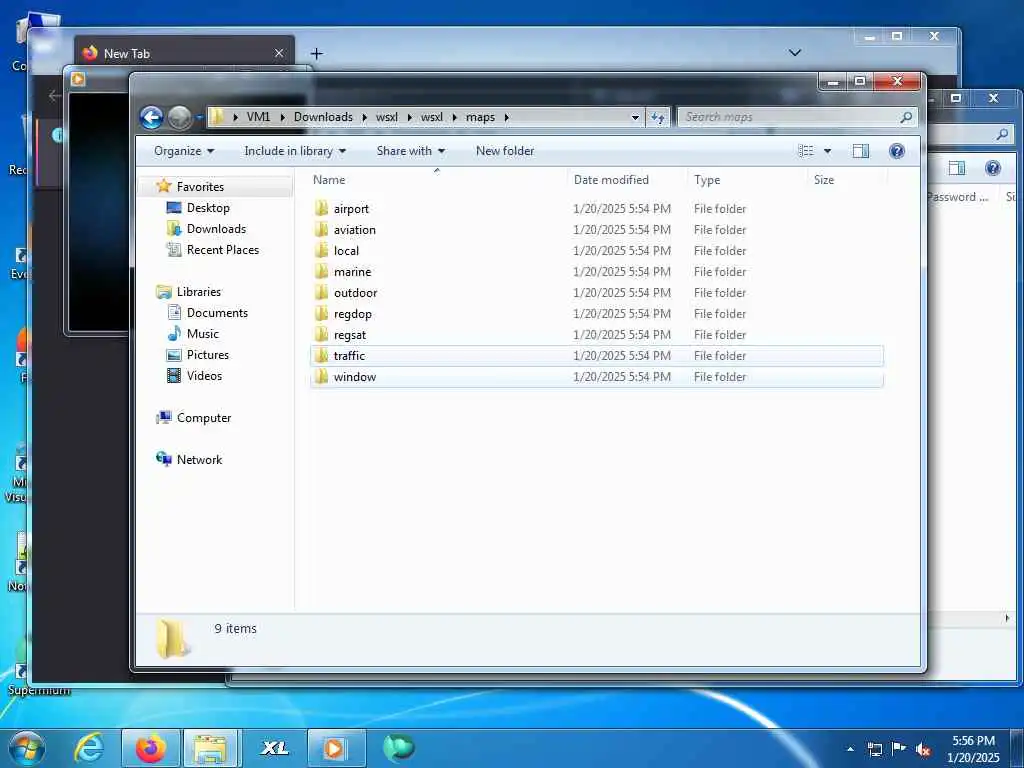This screenshot has height=768, width=1024.
Task: Open a new tab with Firefox plus button
Action: pyautogui.click(x=317, y=54)
